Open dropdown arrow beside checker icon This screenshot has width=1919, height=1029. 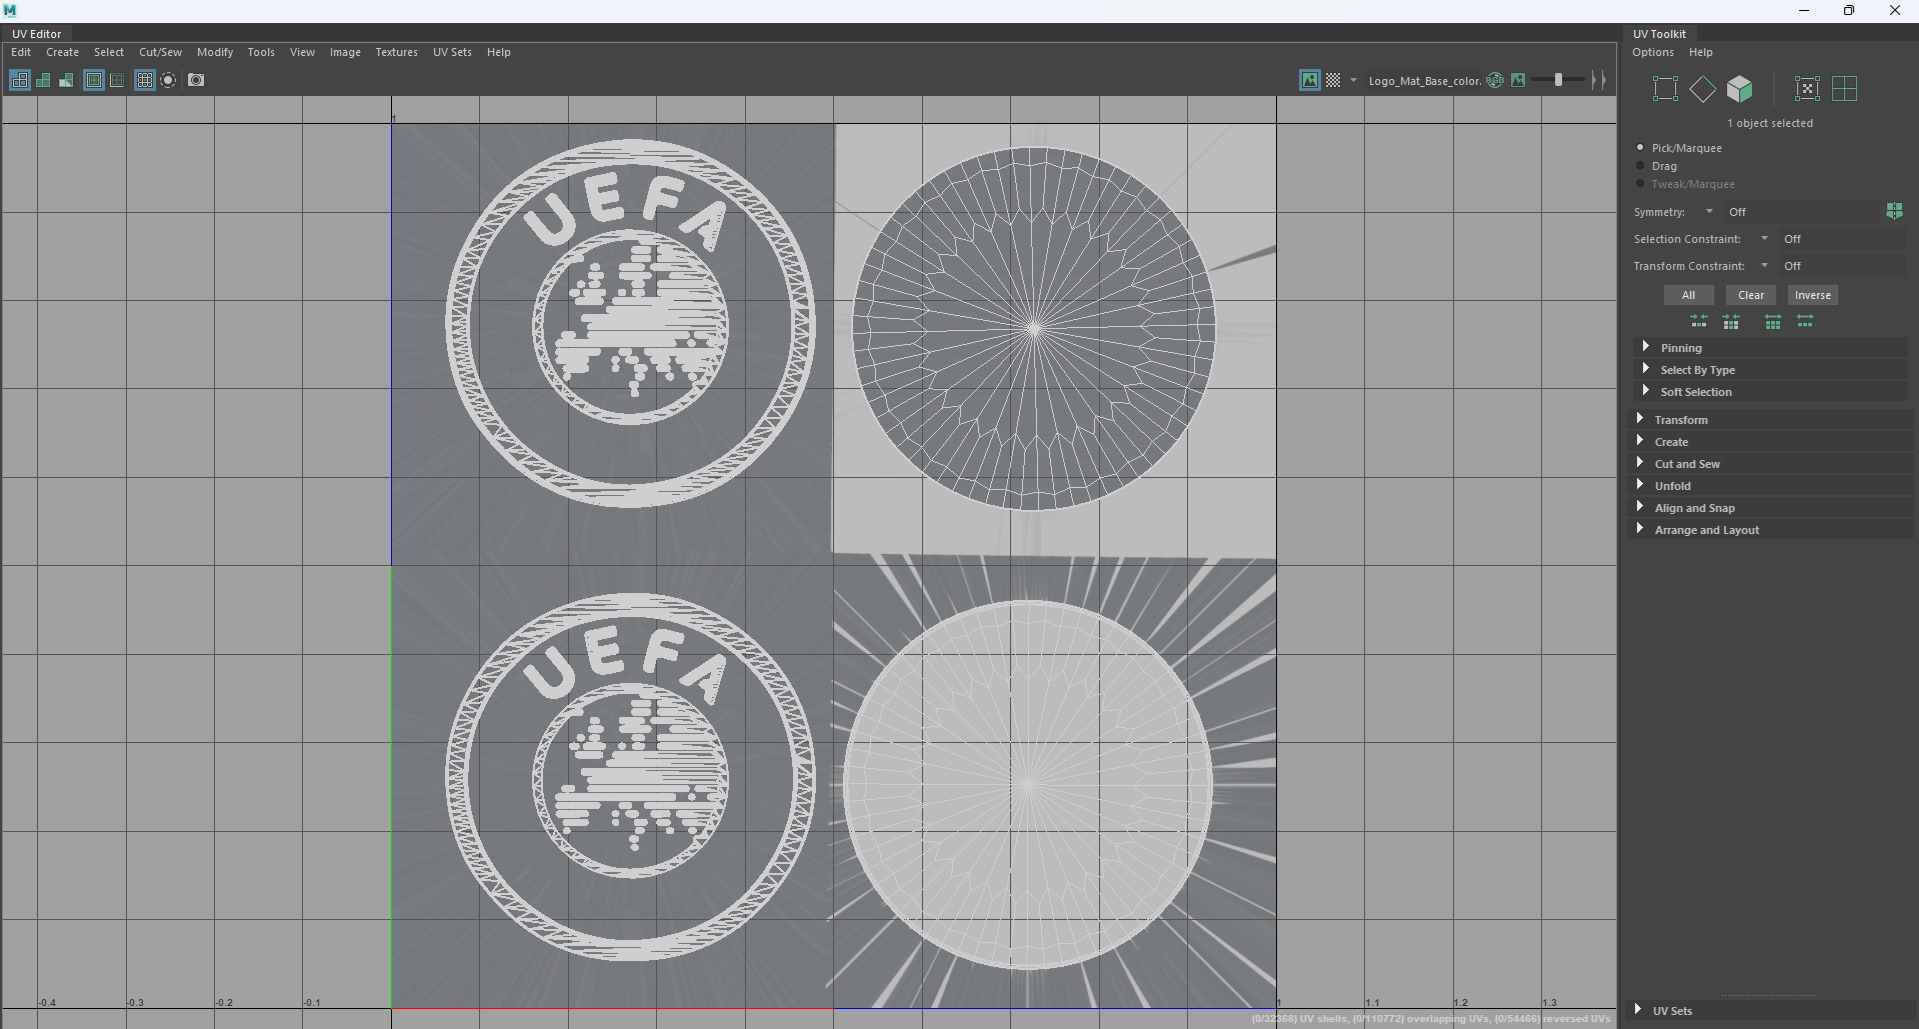1353,80
